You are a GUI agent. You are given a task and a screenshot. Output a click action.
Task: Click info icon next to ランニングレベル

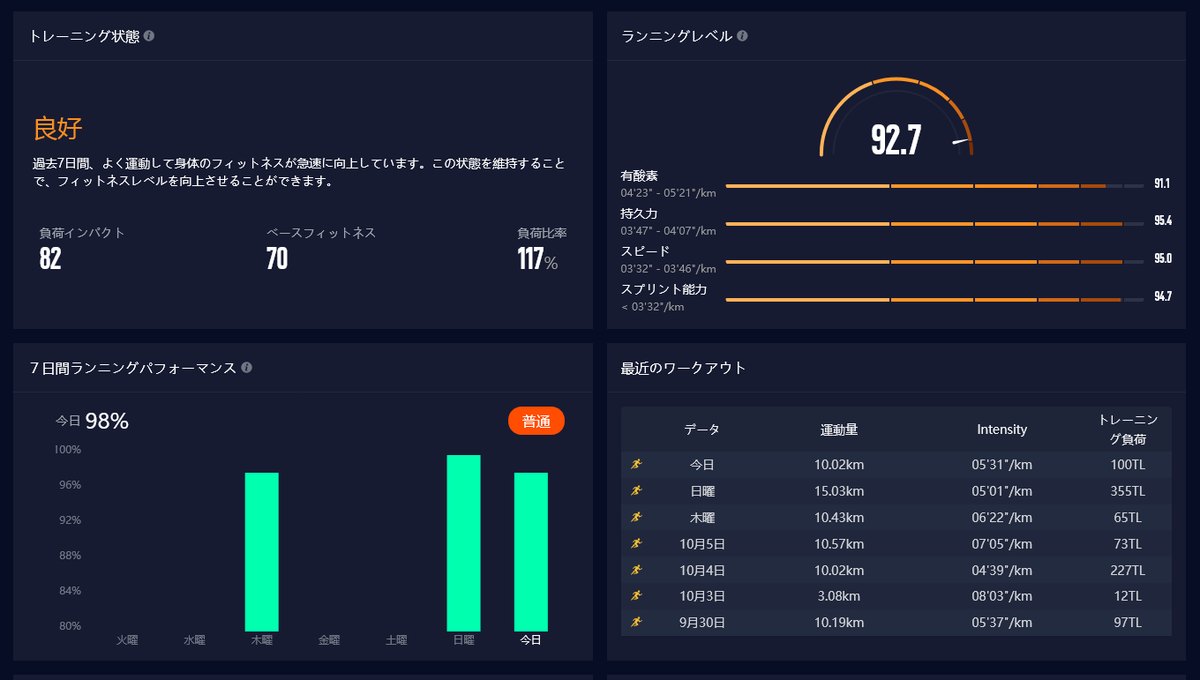[742, 36]
